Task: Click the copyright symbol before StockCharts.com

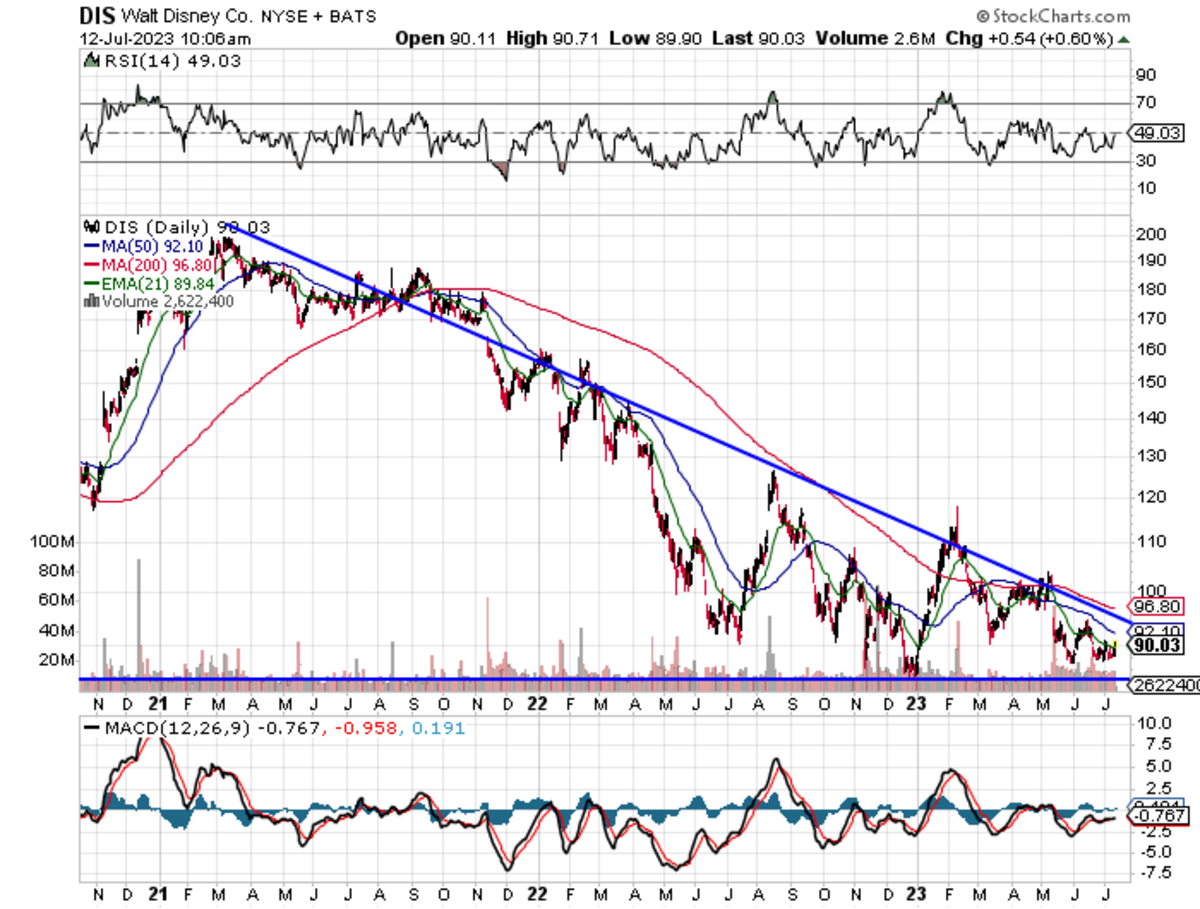Action: pyautogui.click(x=982, y=16)
